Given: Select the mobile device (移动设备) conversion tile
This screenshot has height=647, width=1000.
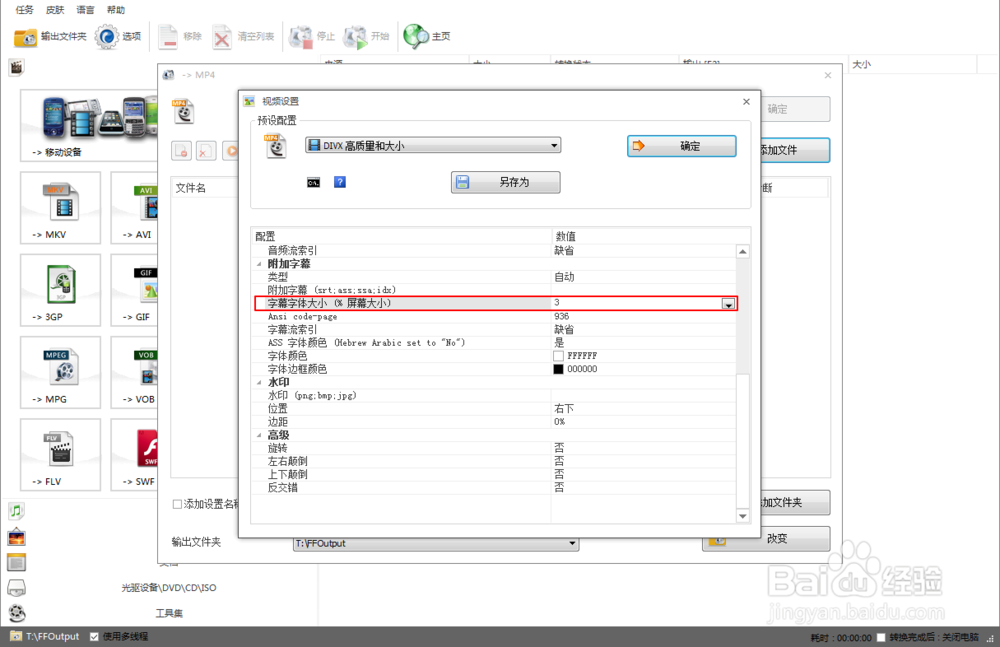Looking at the screenshot, I should click(x=89, y=126).
